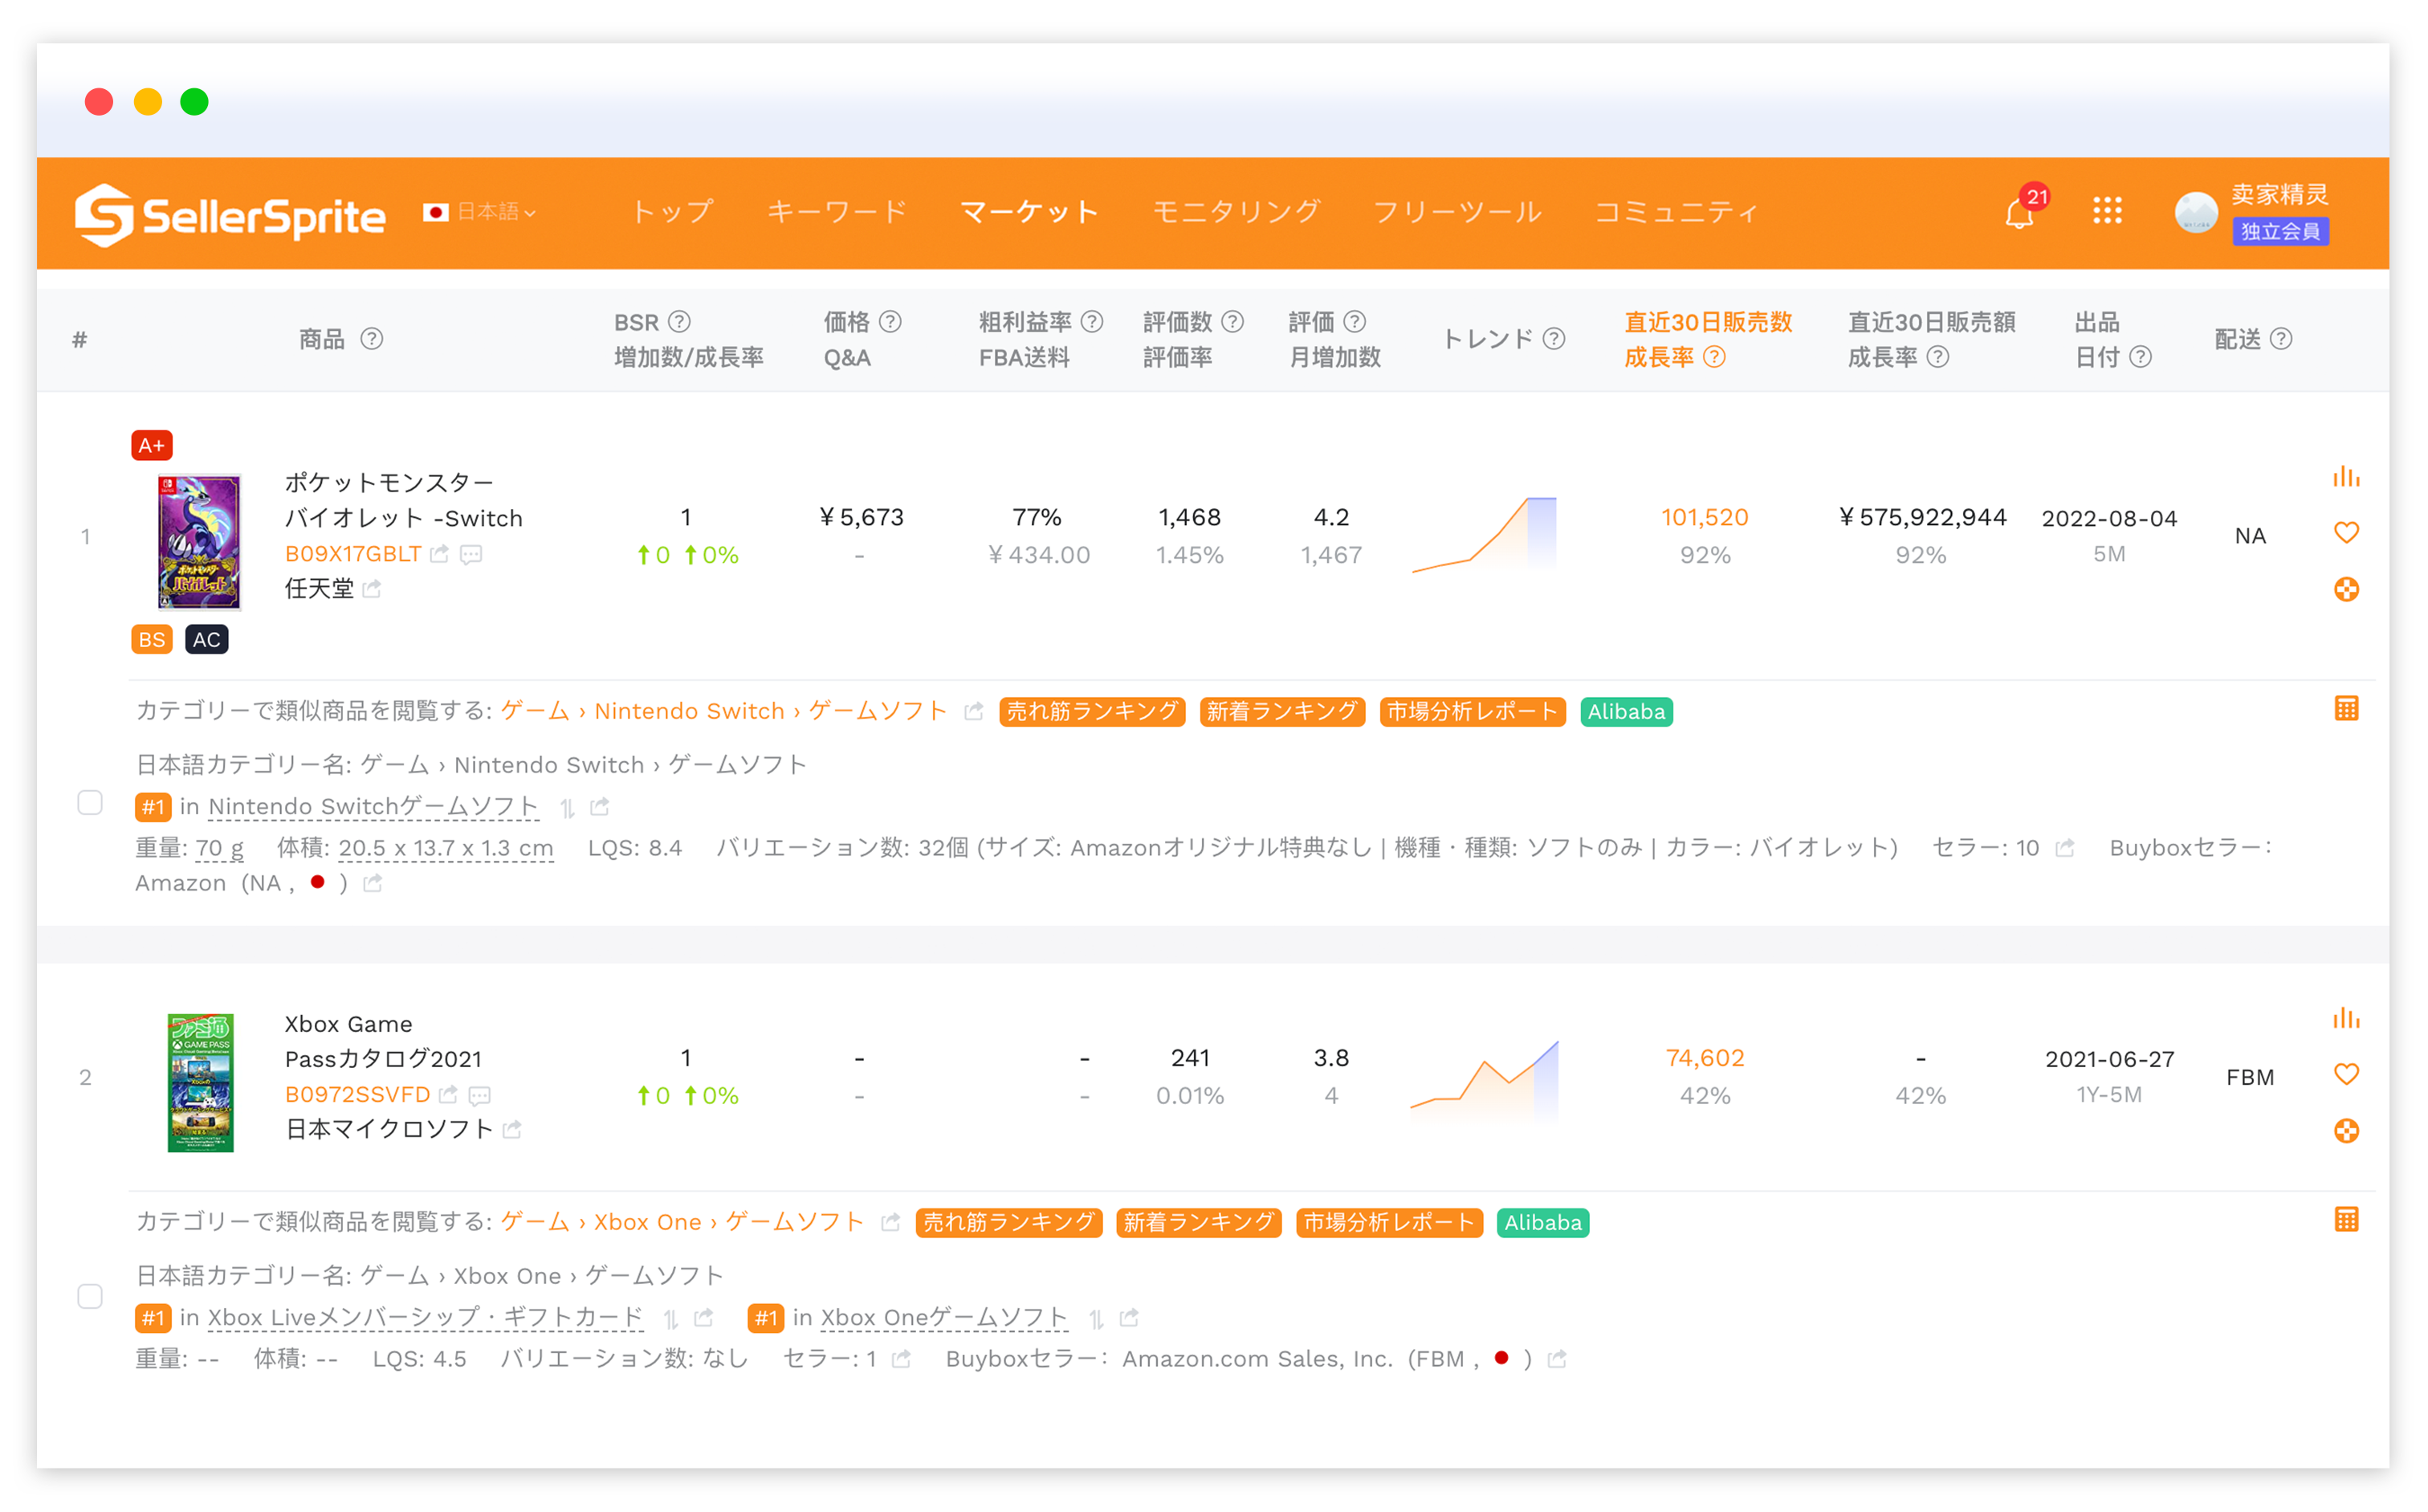The width and height of the screenshot is (2428, 1512).
Task: Tick the checkbox for the ポケットモンスター product
Action: tap(90, 803)
